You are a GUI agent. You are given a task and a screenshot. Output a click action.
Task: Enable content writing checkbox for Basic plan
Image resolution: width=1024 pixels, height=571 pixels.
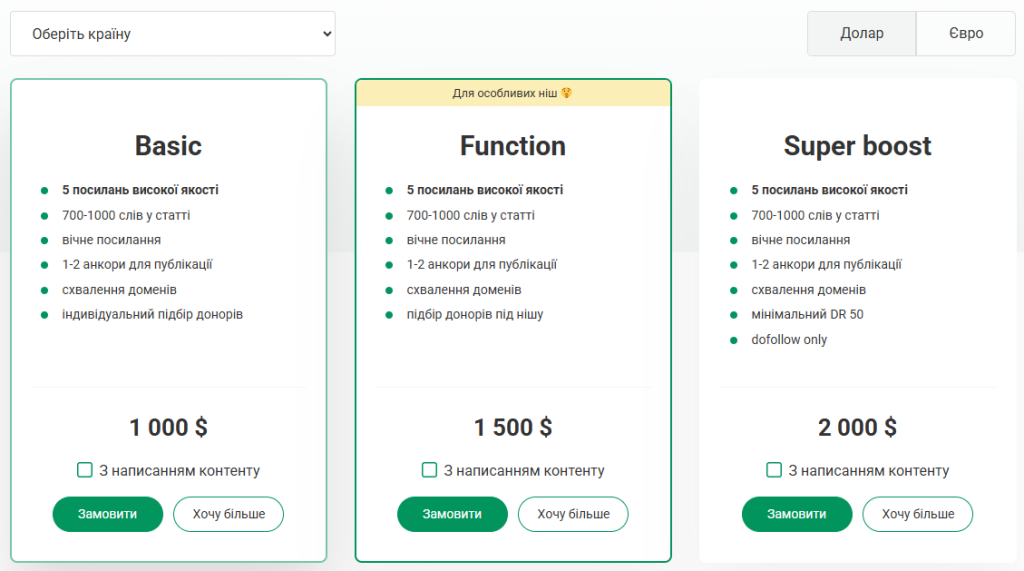(85, 470)
